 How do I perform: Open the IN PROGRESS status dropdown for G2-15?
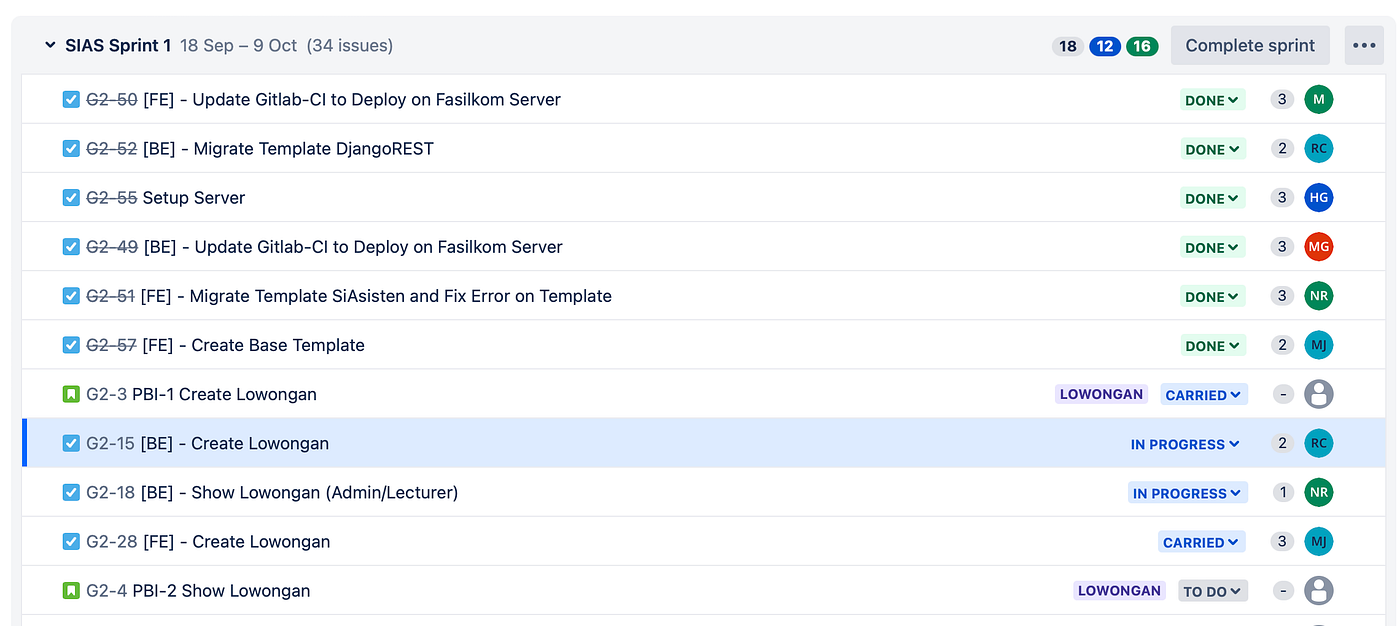(1185, 444)
